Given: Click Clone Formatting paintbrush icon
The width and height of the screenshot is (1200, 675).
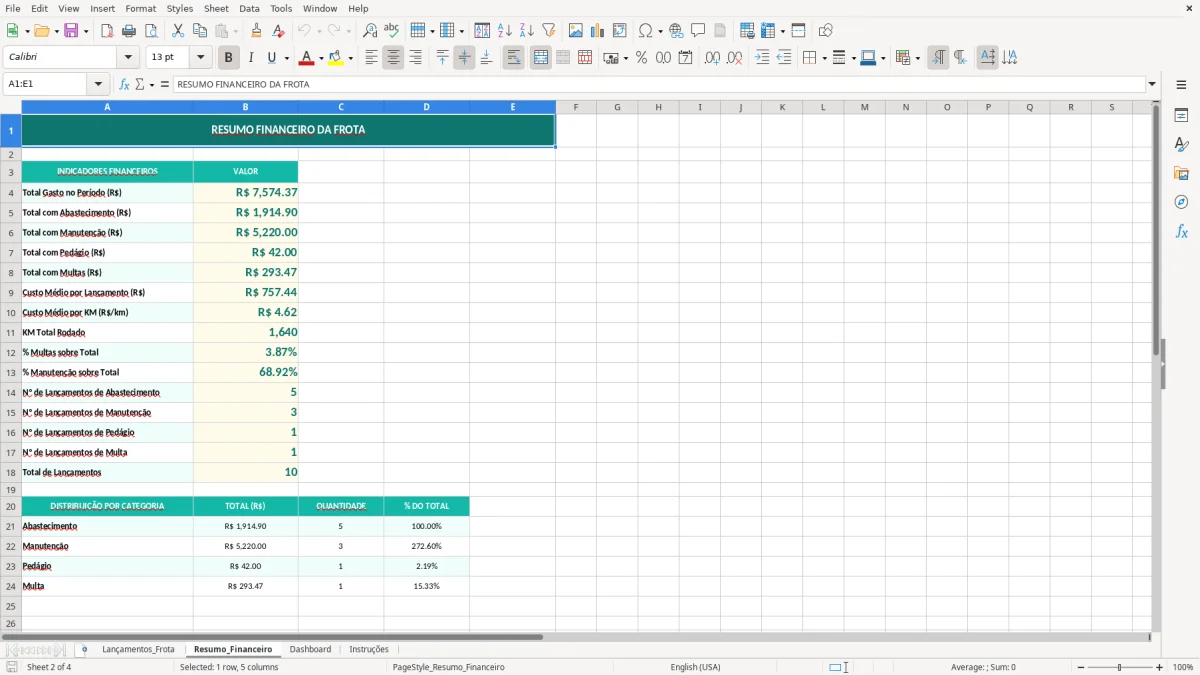Looking at the screenshot, I should 257,31.
